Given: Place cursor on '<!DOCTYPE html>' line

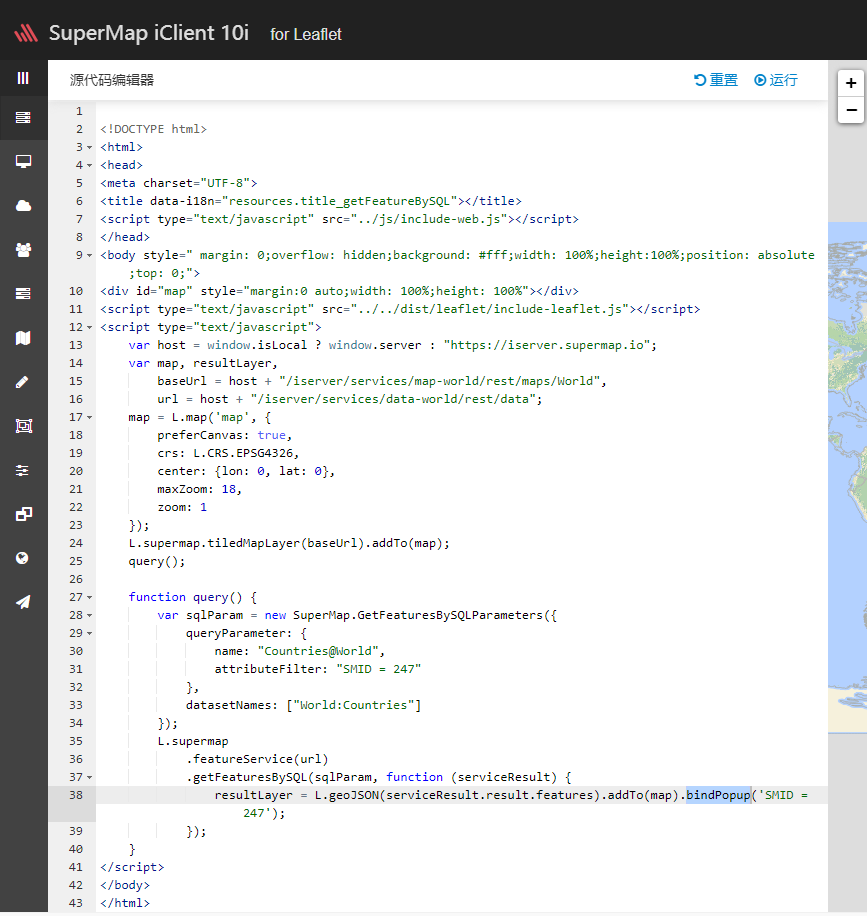Looking at the screenshot, I should click(153, 129).
